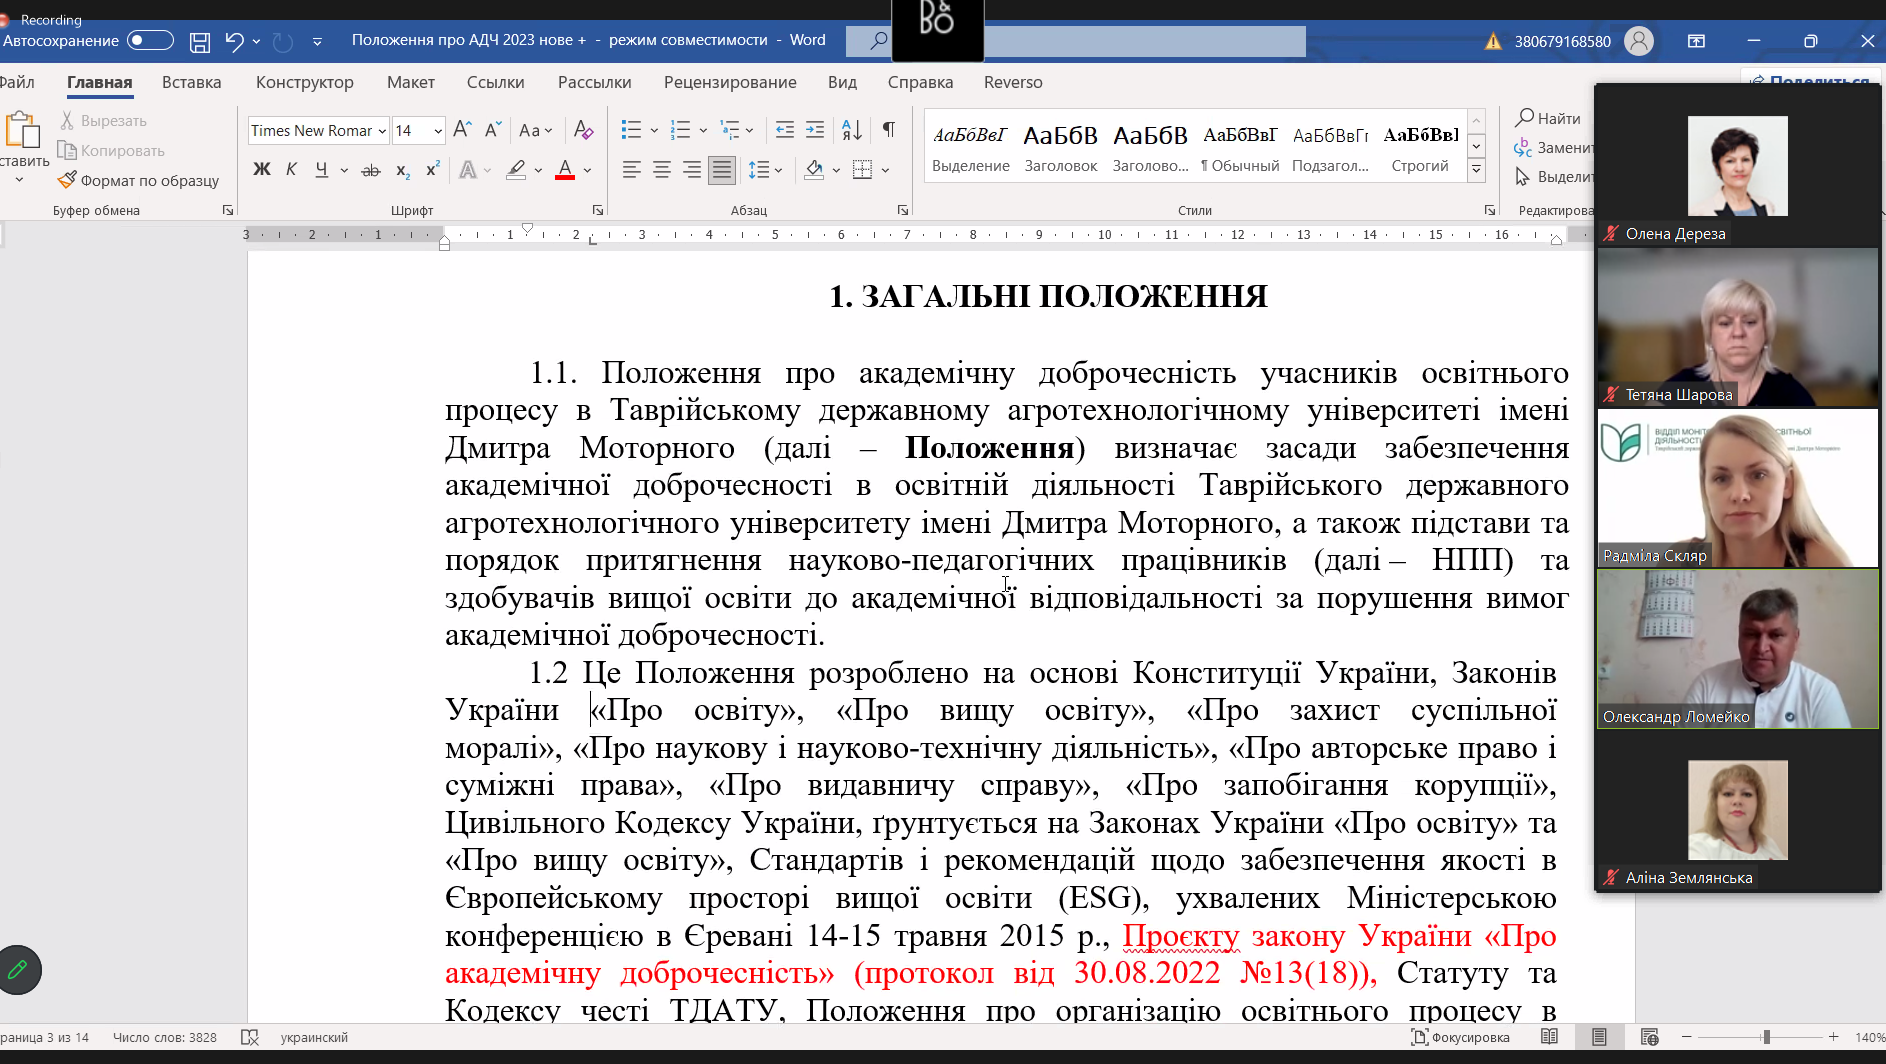Expand the Styles gallery
The width and height of the screenshot is (1886, 1064).
pos(1476,170)
